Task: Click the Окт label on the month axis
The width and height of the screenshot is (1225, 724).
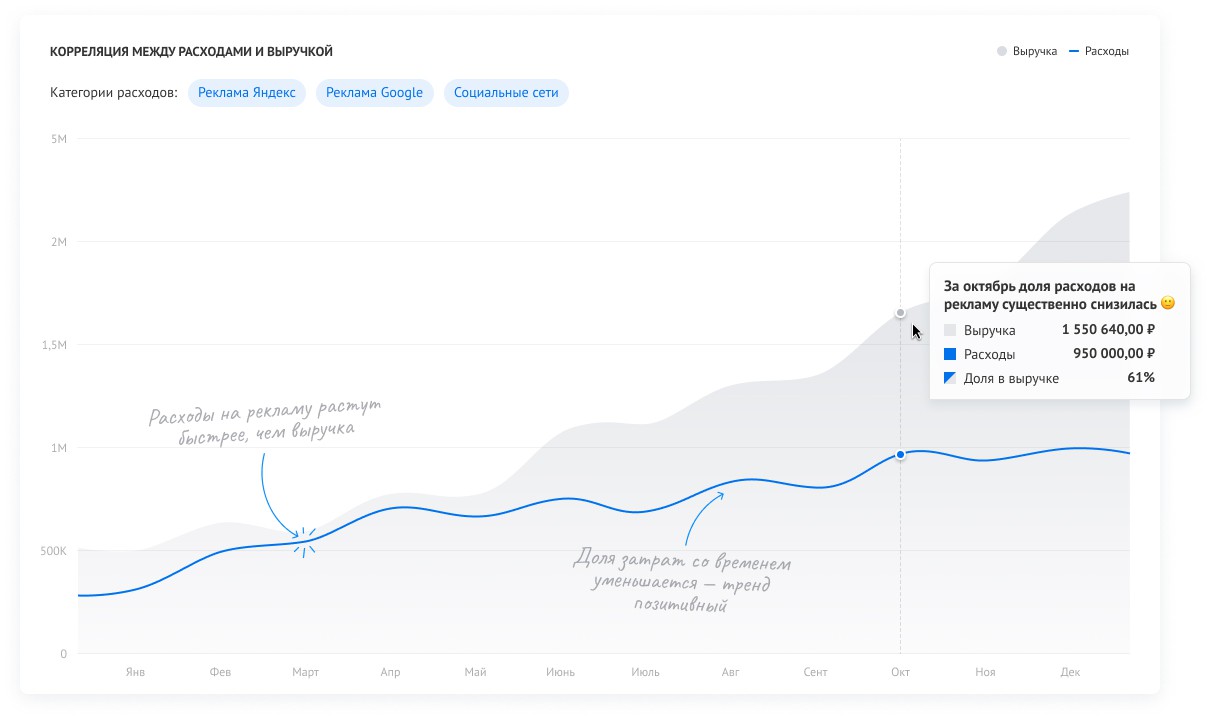Action: coord(900,672)
